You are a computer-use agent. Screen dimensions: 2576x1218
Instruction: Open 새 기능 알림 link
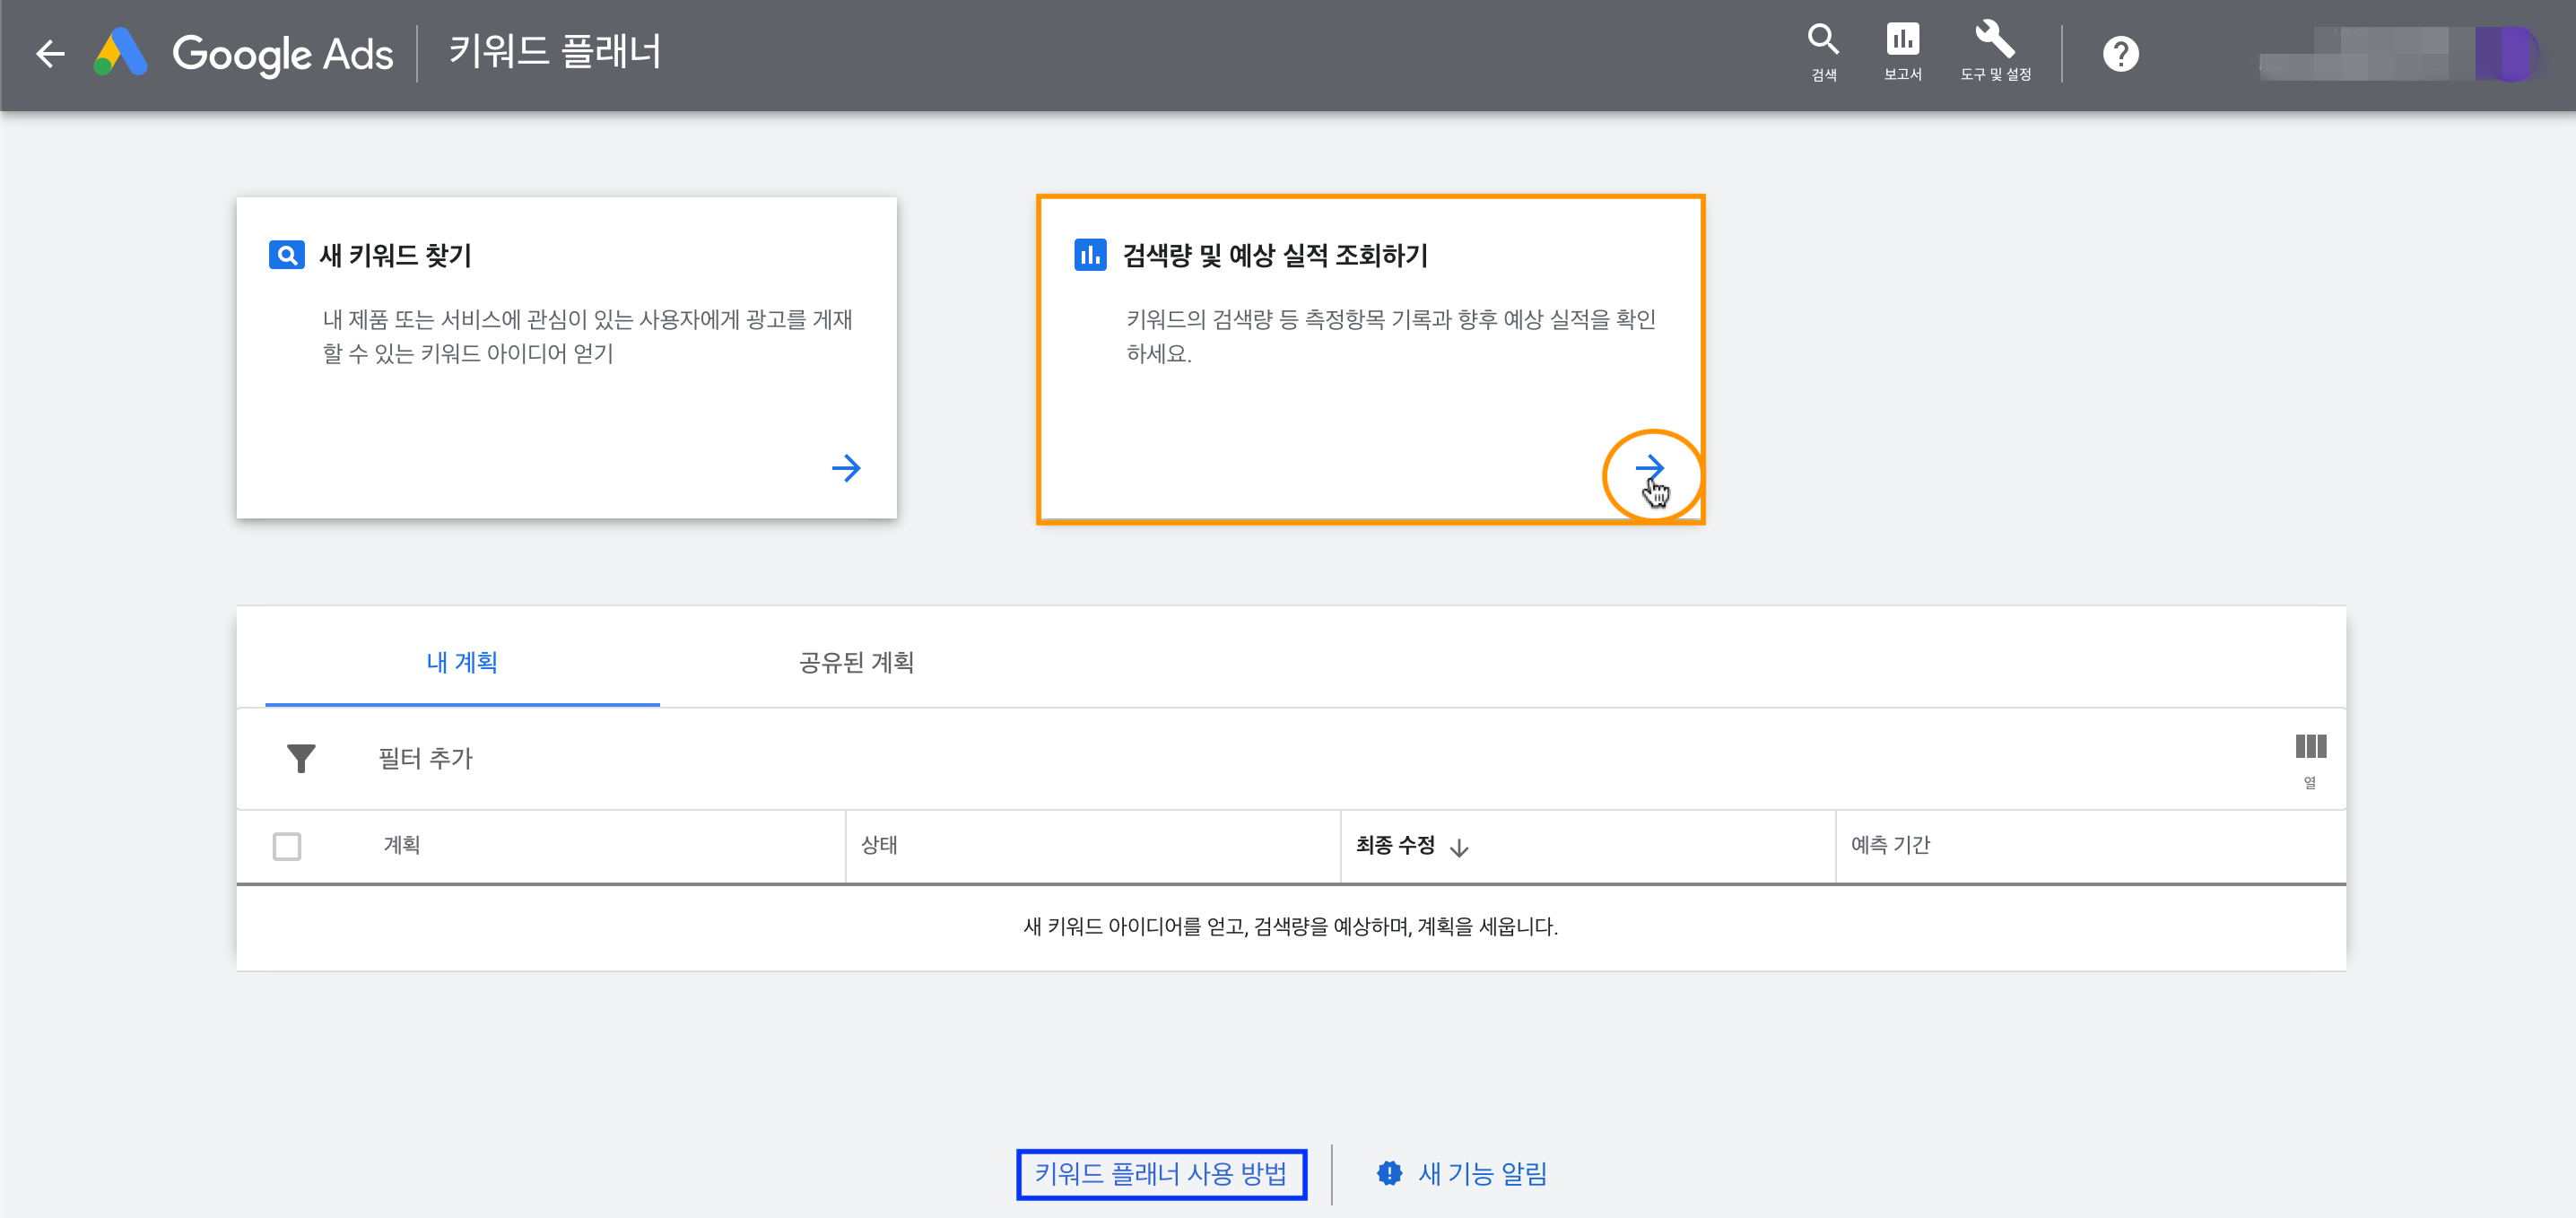coord(1481,1173)
